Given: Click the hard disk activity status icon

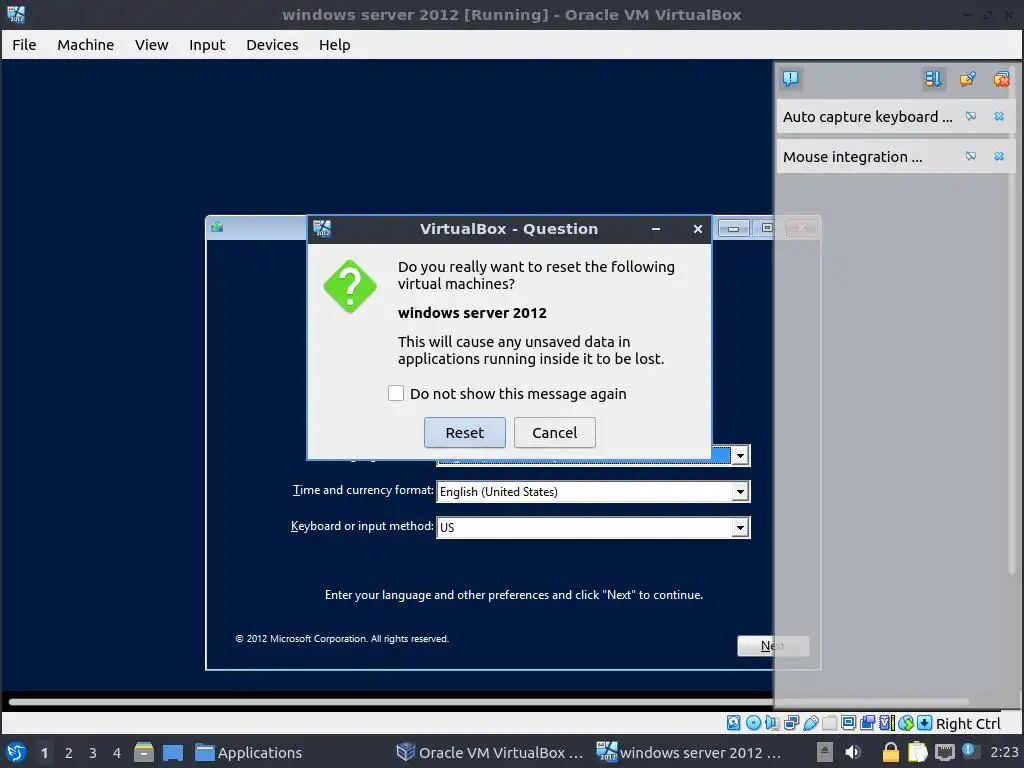Looking at the screenshot, I should click(733, 723).
